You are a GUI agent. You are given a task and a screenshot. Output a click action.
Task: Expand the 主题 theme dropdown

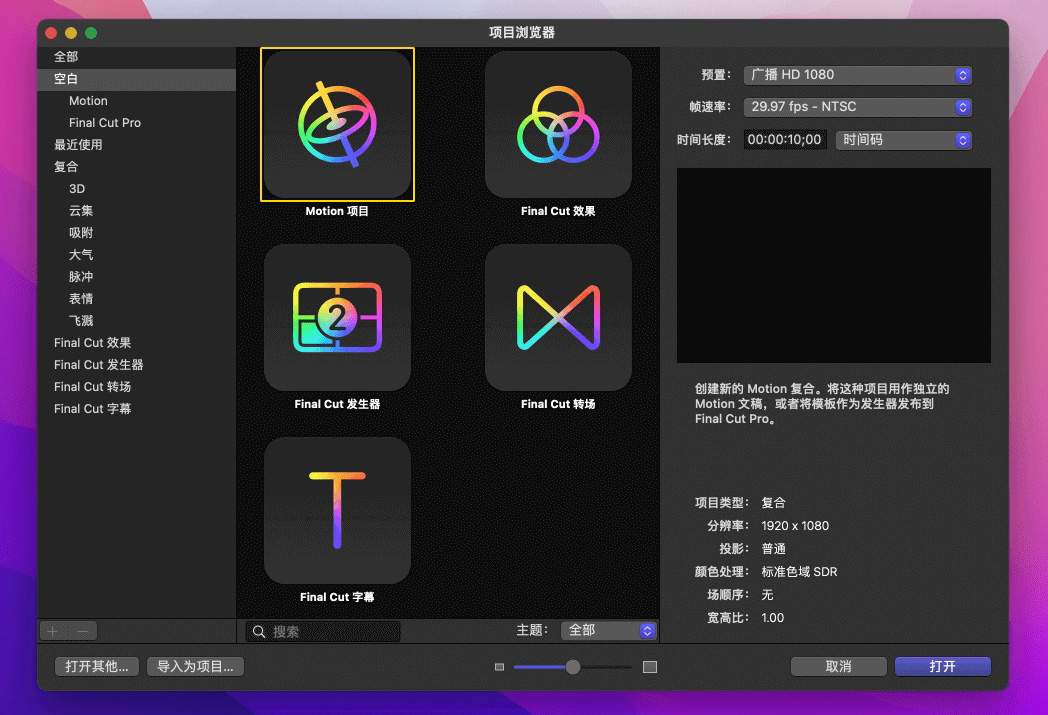608,630
